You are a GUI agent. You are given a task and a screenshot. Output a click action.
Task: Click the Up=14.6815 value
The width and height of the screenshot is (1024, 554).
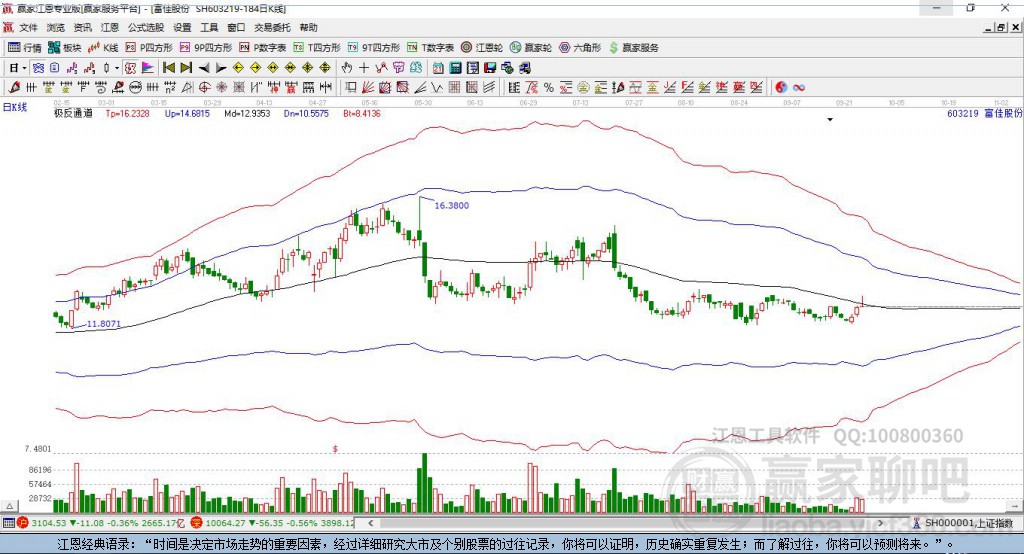pos(187,114)
